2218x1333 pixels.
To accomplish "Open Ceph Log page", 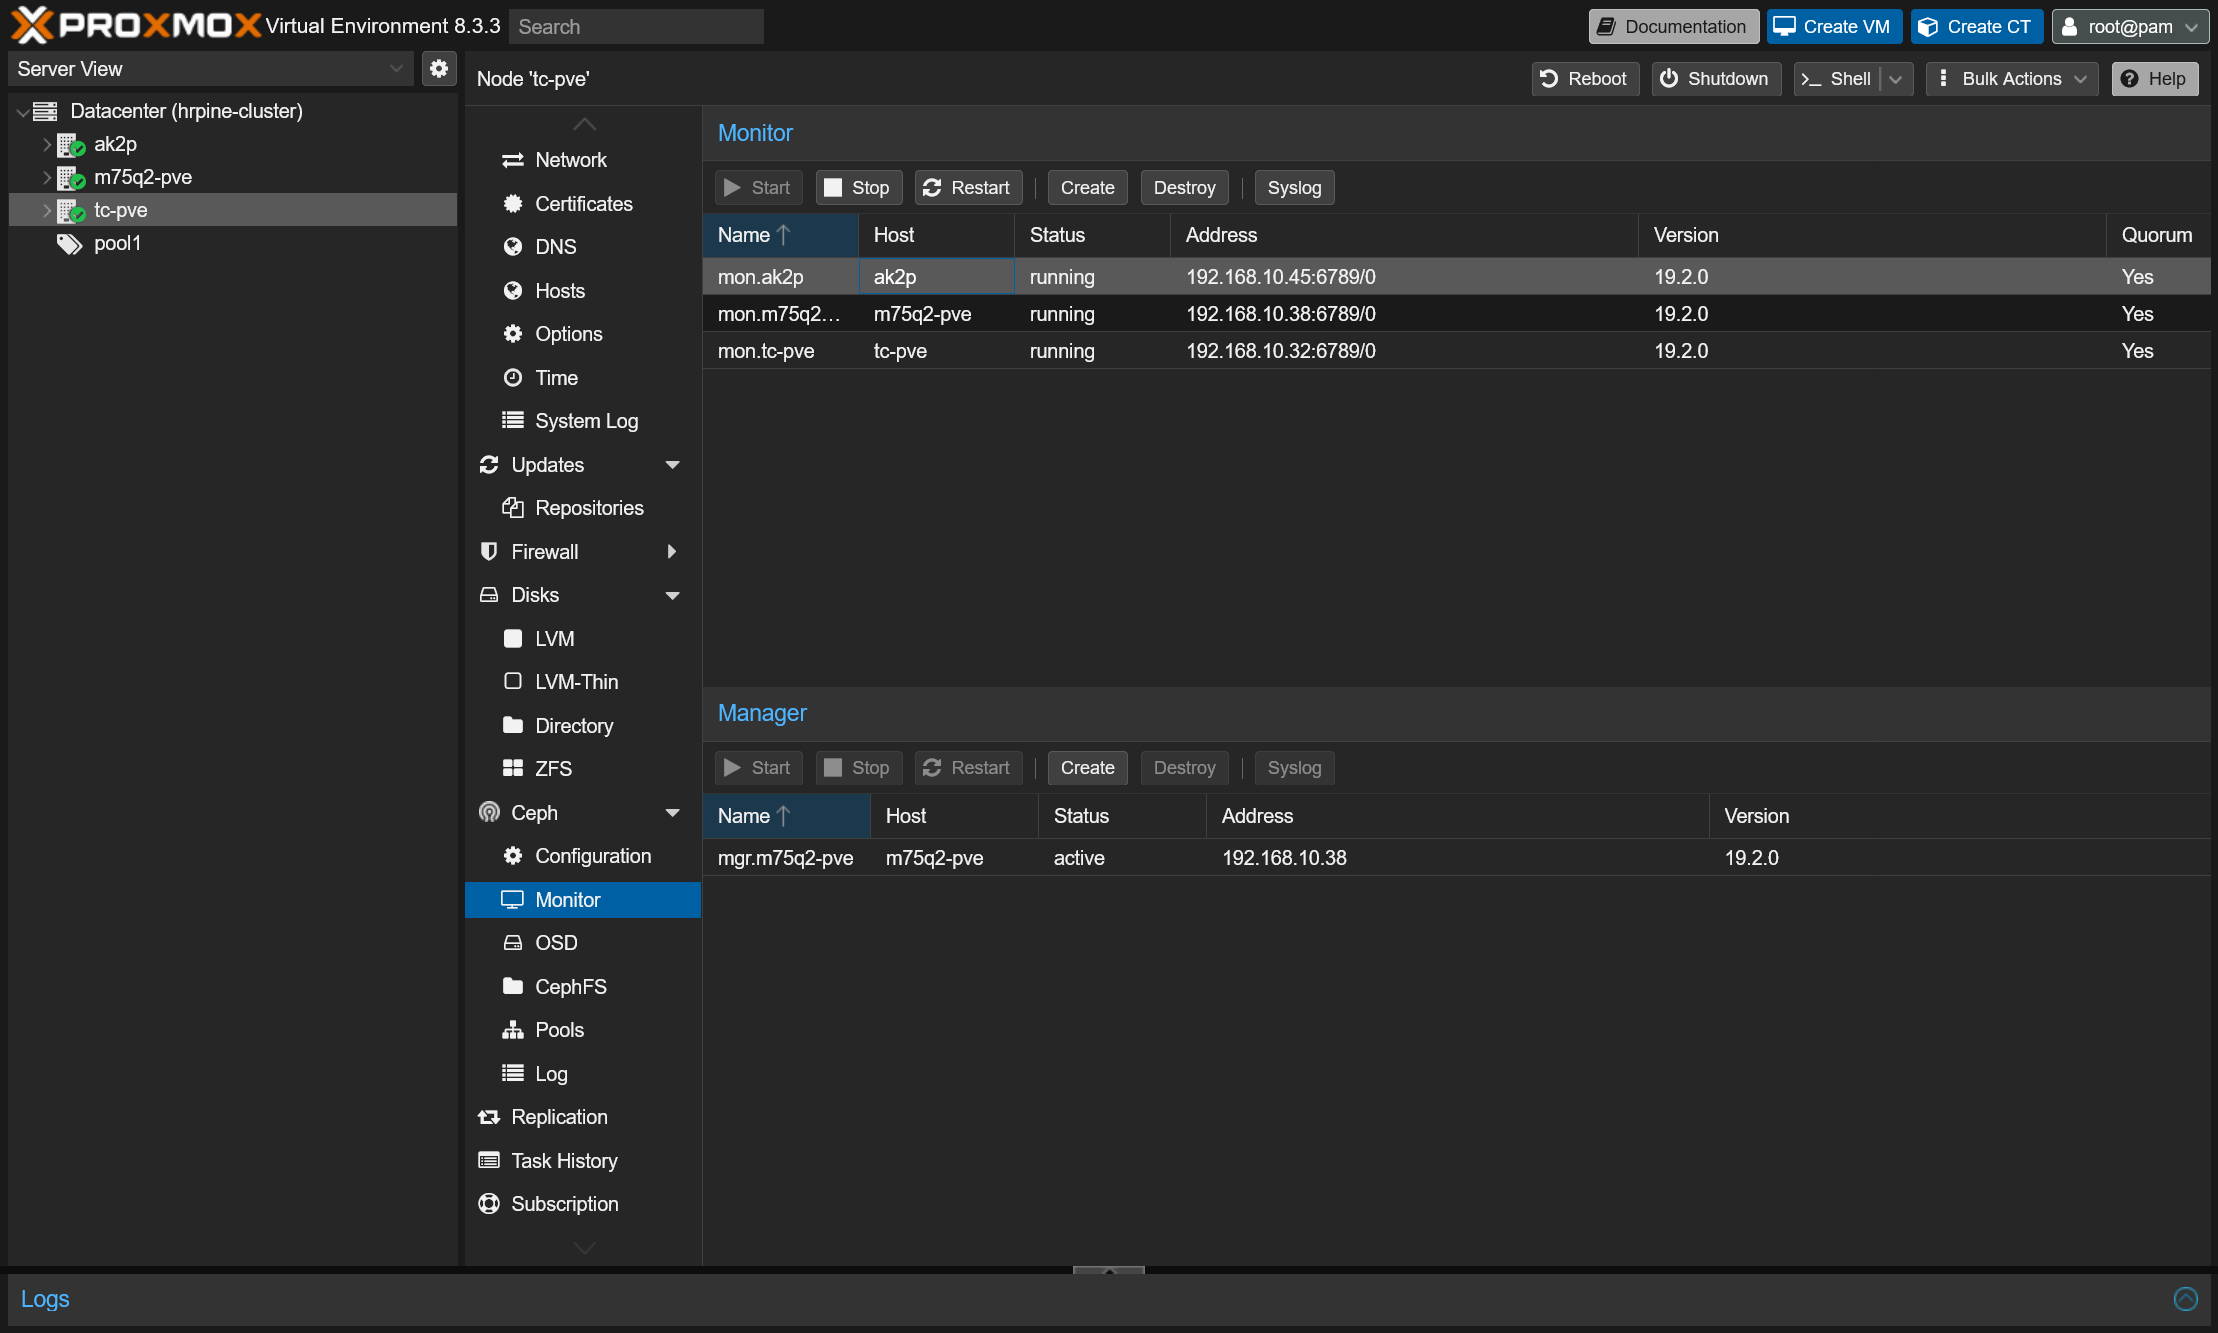I will click(583, 1074).
